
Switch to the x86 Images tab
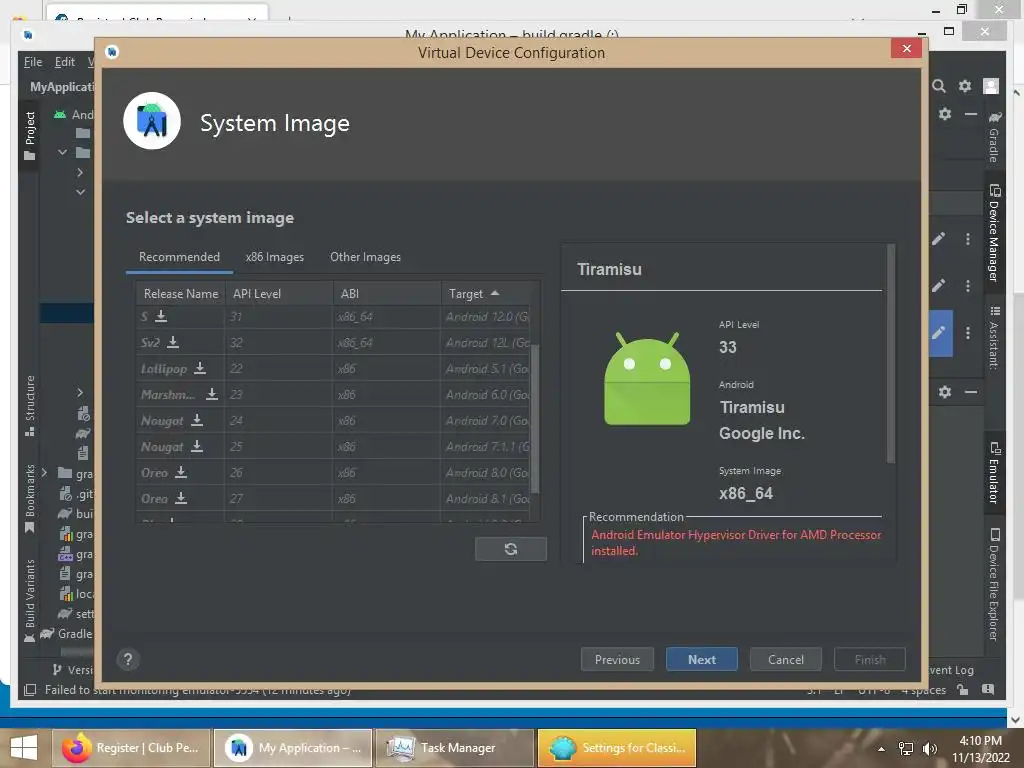(275, 257)
